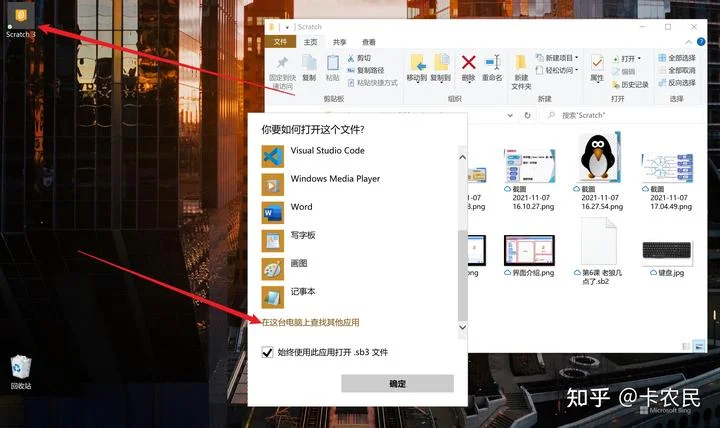The width and height of the screenshot is (720, 428).
Task: Select the 键盘.jpg keyboard image
Action: (667, 258)
